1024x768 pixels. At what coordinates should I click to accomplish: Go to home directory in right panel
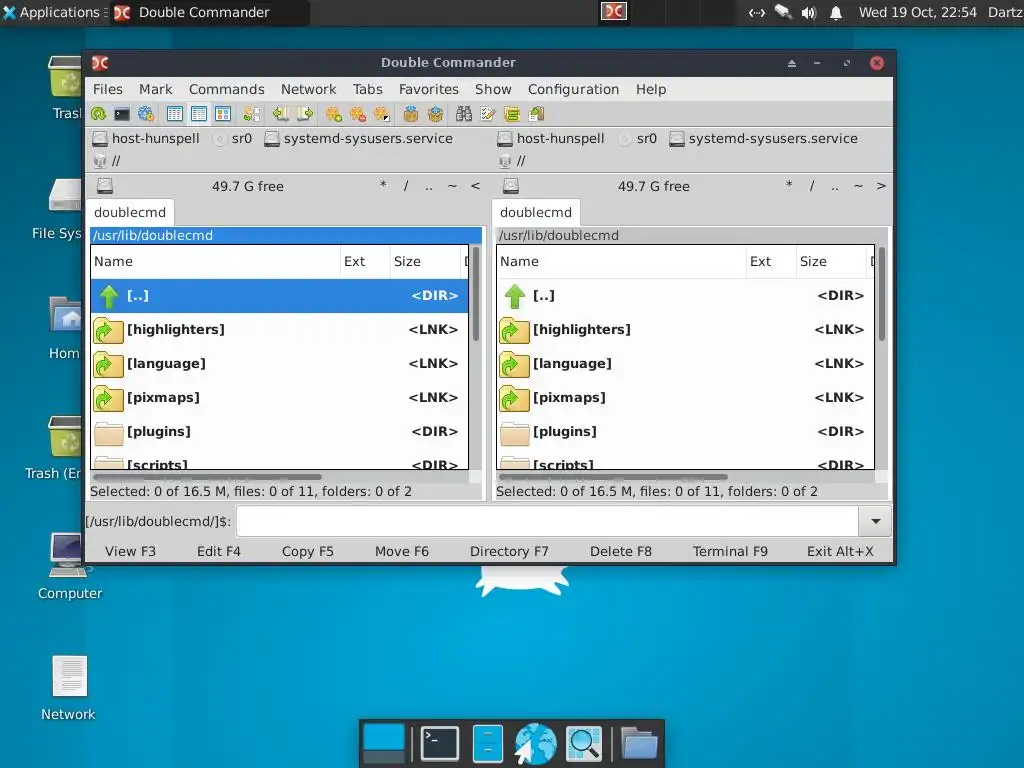click(x=858, y=186)
